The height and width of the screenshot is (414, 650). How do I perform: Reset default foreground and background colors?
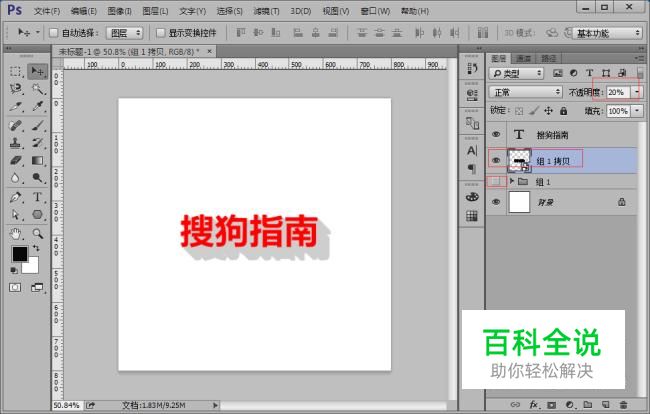(x=14, y=271)
